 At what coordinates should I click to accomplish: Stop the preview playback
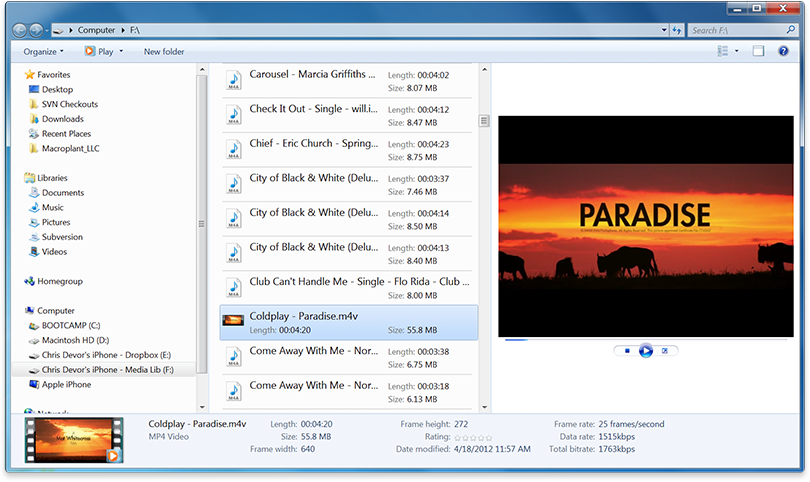(627, 351)
